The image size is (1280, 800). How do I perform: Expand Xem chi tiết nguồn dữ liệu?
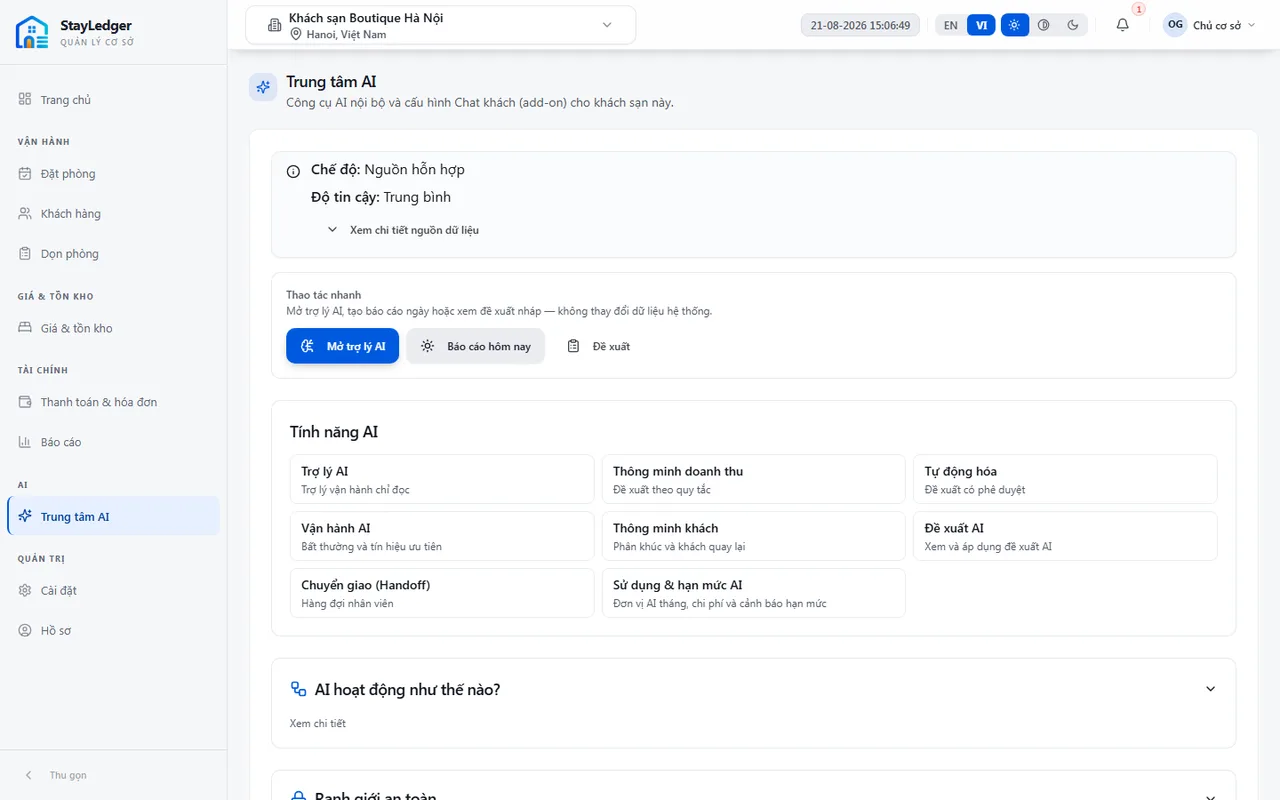(404, 230)
